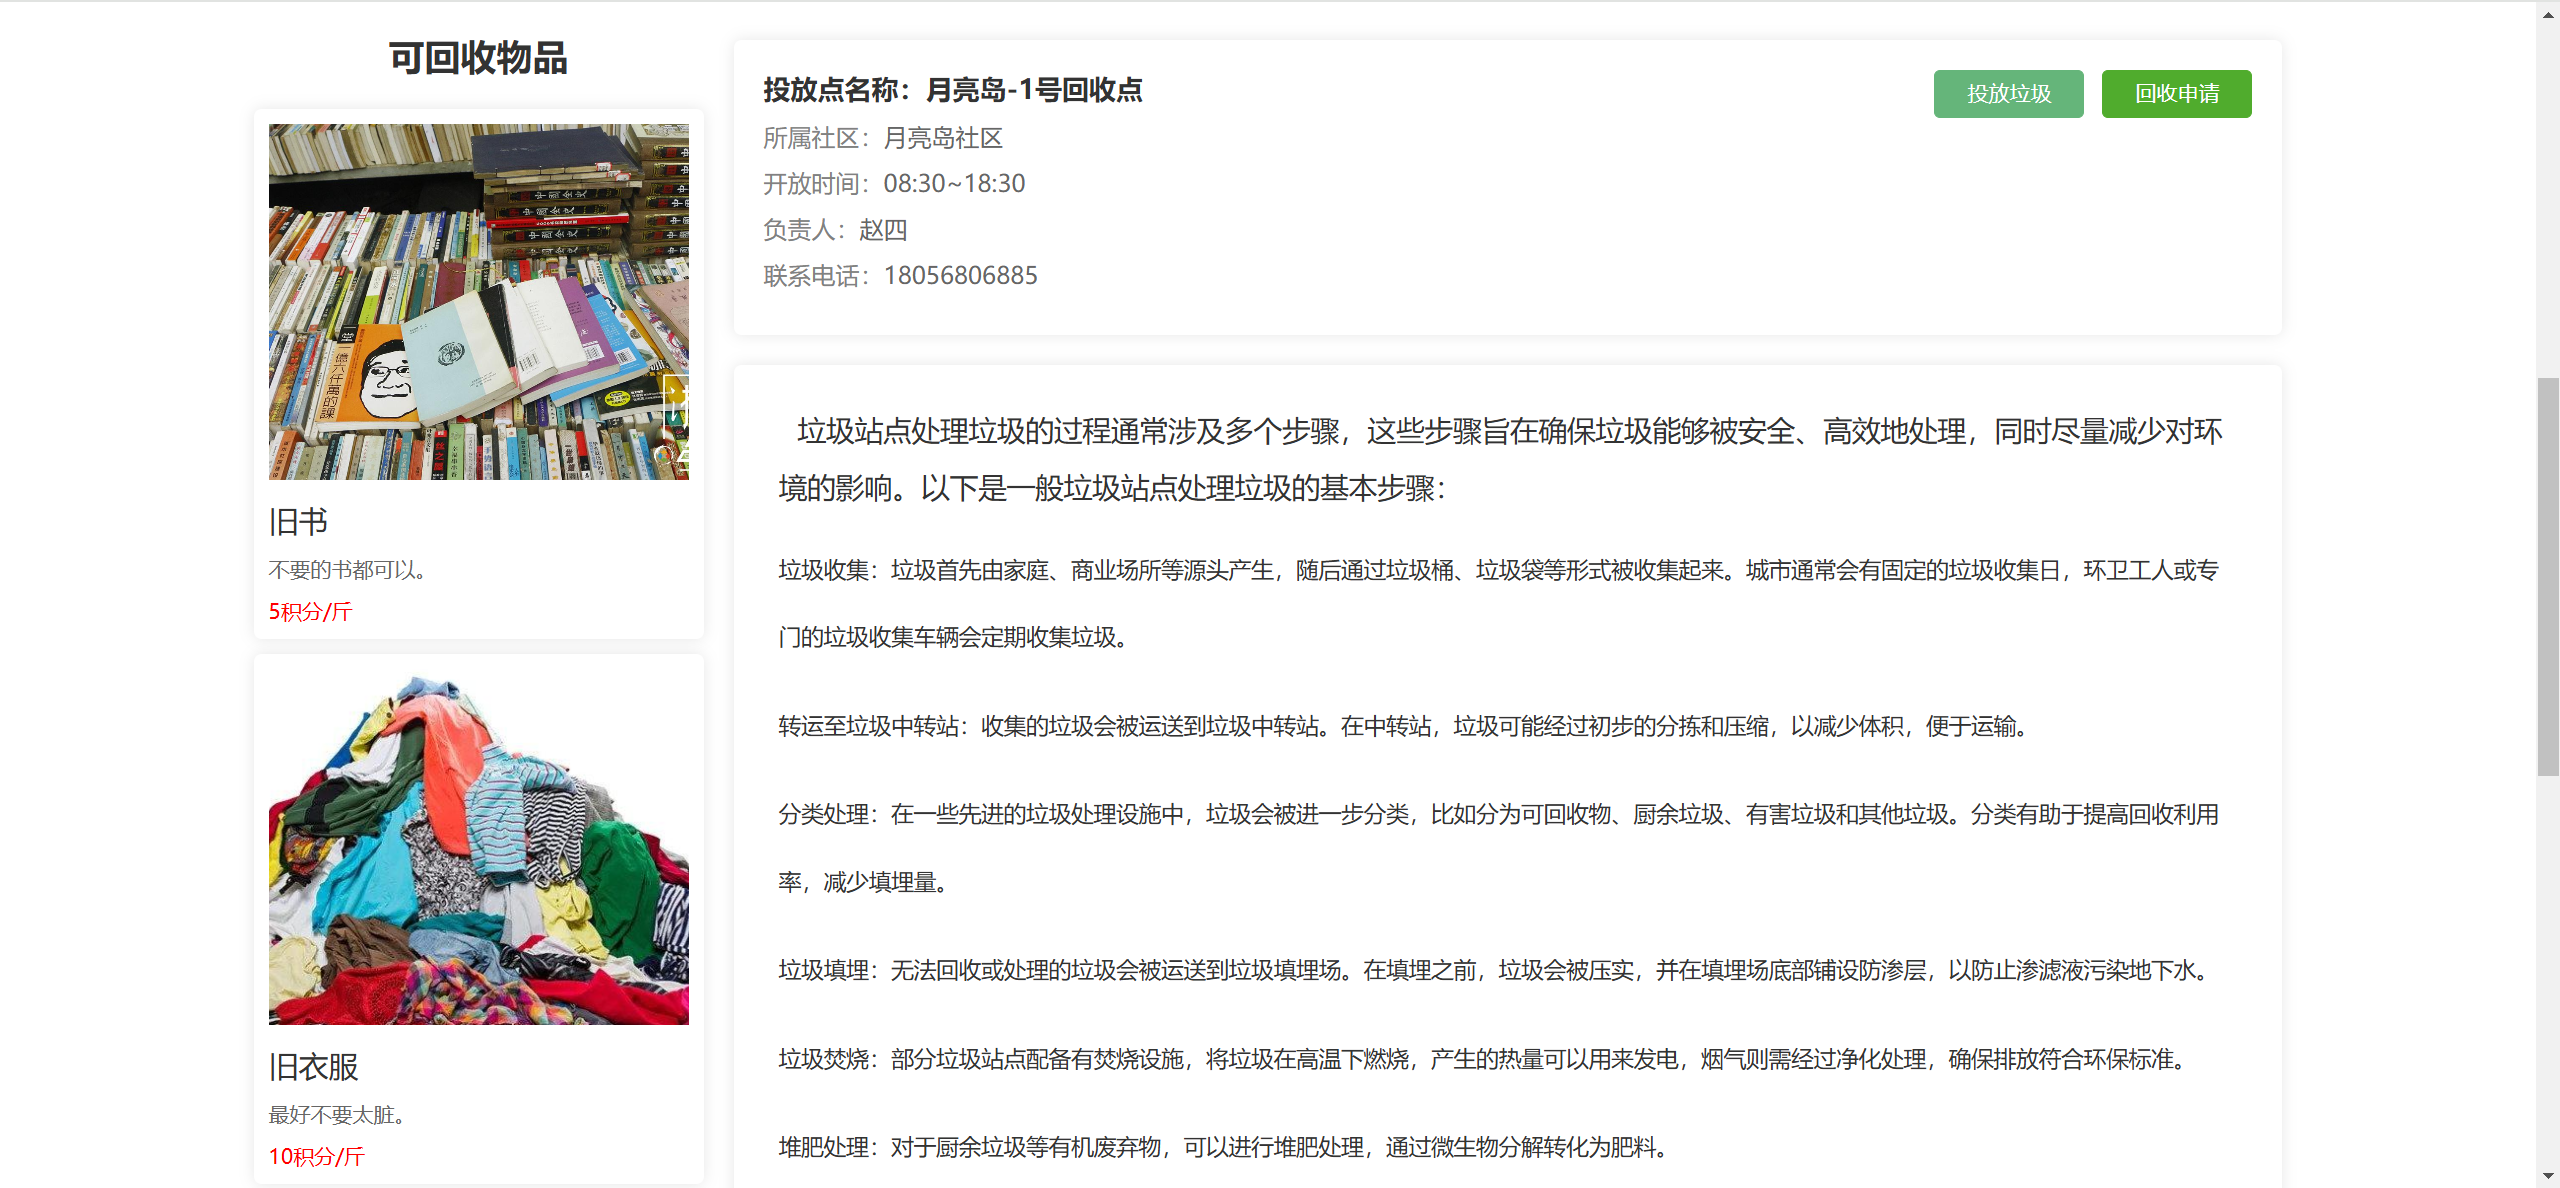Open the old books photo thumbnail
The width and height of the screenshot is (2560, 1188).
(x=478, y=301)
